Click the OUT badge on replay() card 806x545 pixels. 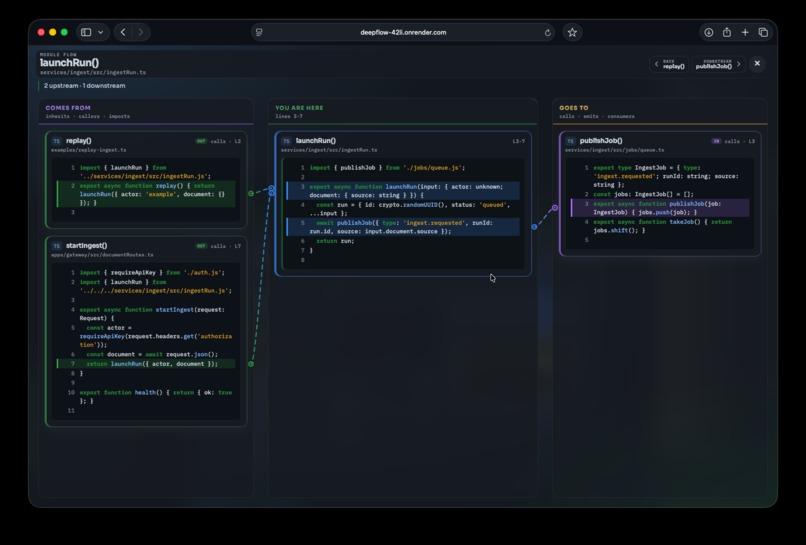coord(201,141)
